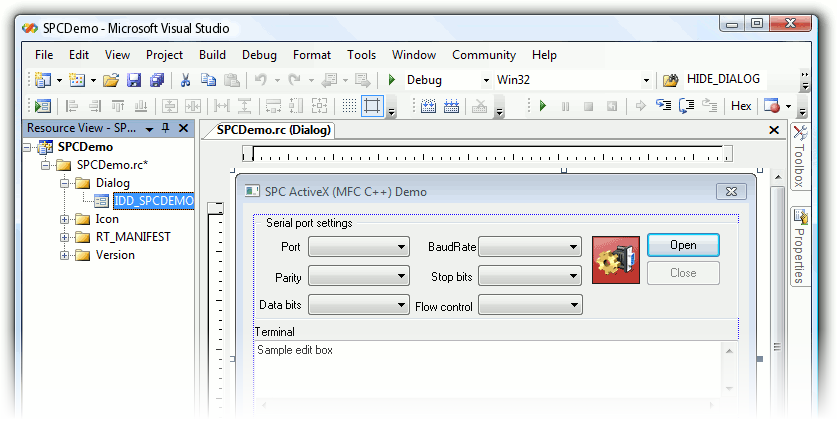Click the dialog editor vertical scrollbar
Screen dimensions: 837x430
pyautogui.click(x=778, y=293)
